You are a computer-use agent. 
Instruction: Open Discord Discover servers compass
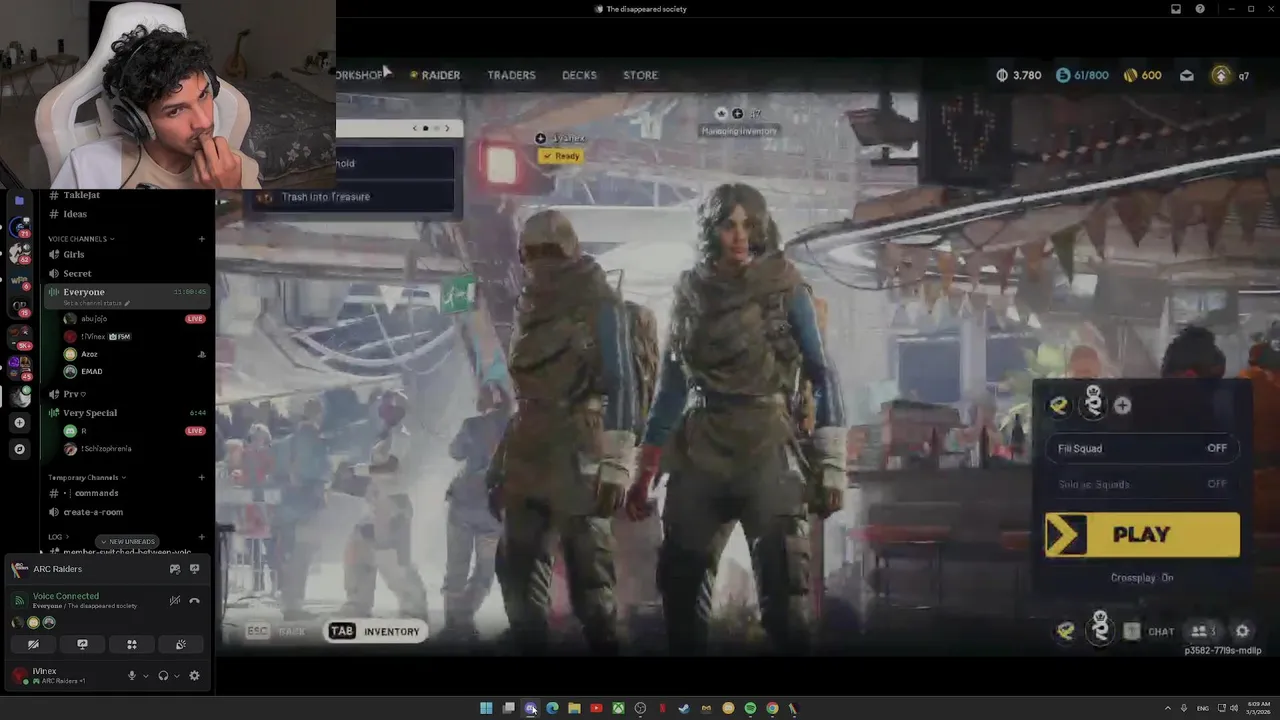(x=19, y=450)
